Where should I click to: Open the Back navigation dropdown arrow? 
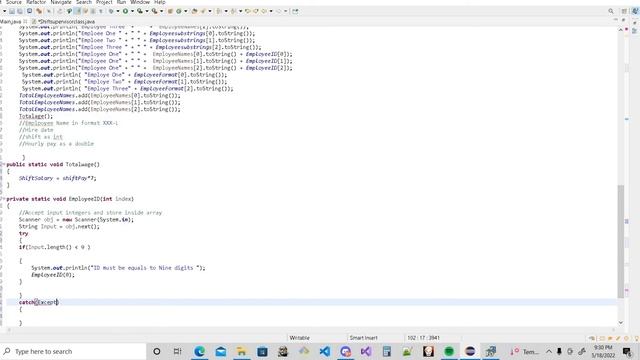(271, 11)
